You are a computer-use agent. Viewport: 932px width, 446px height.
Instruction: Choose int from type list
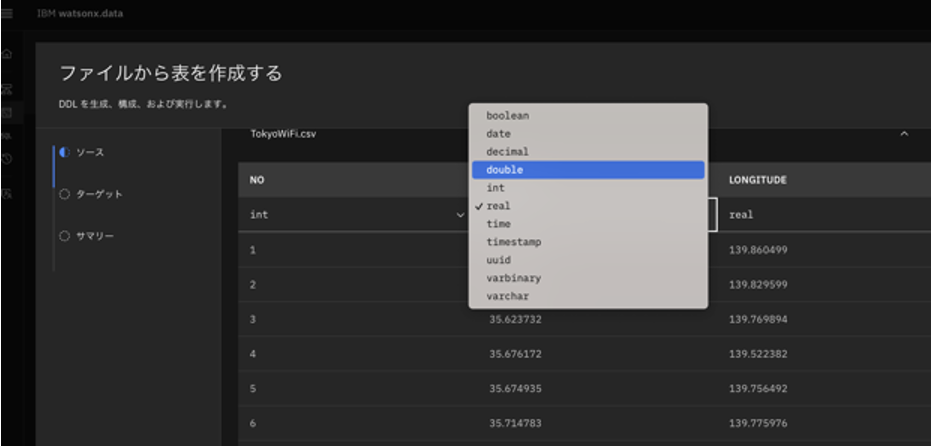click(x=588, y=188)
